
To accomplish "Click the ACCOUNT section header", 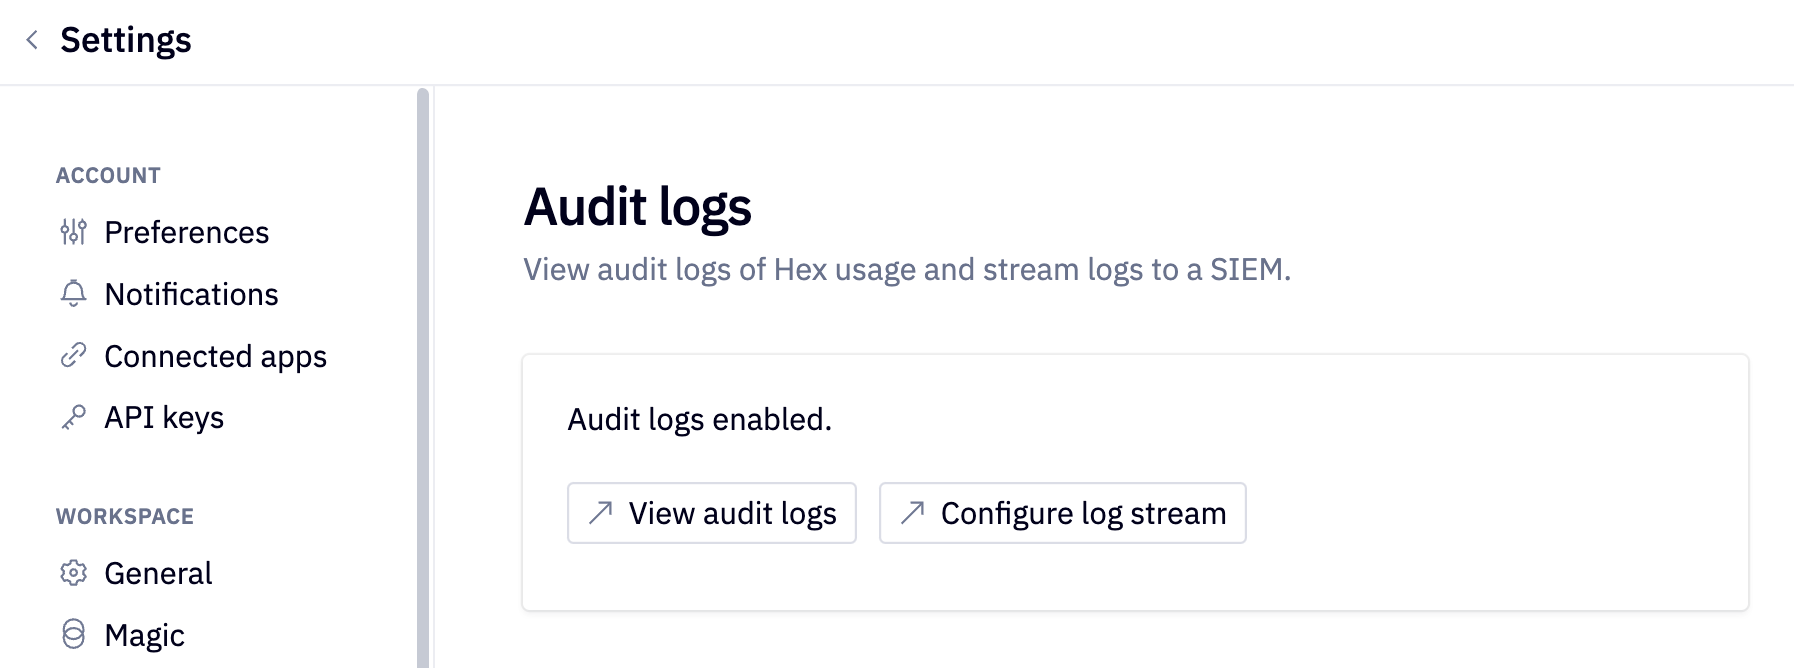I will [108, 175].
